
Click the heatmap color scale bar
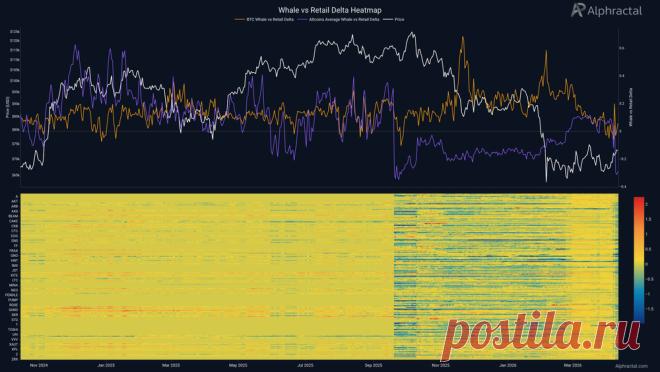[x=639, y=260]
